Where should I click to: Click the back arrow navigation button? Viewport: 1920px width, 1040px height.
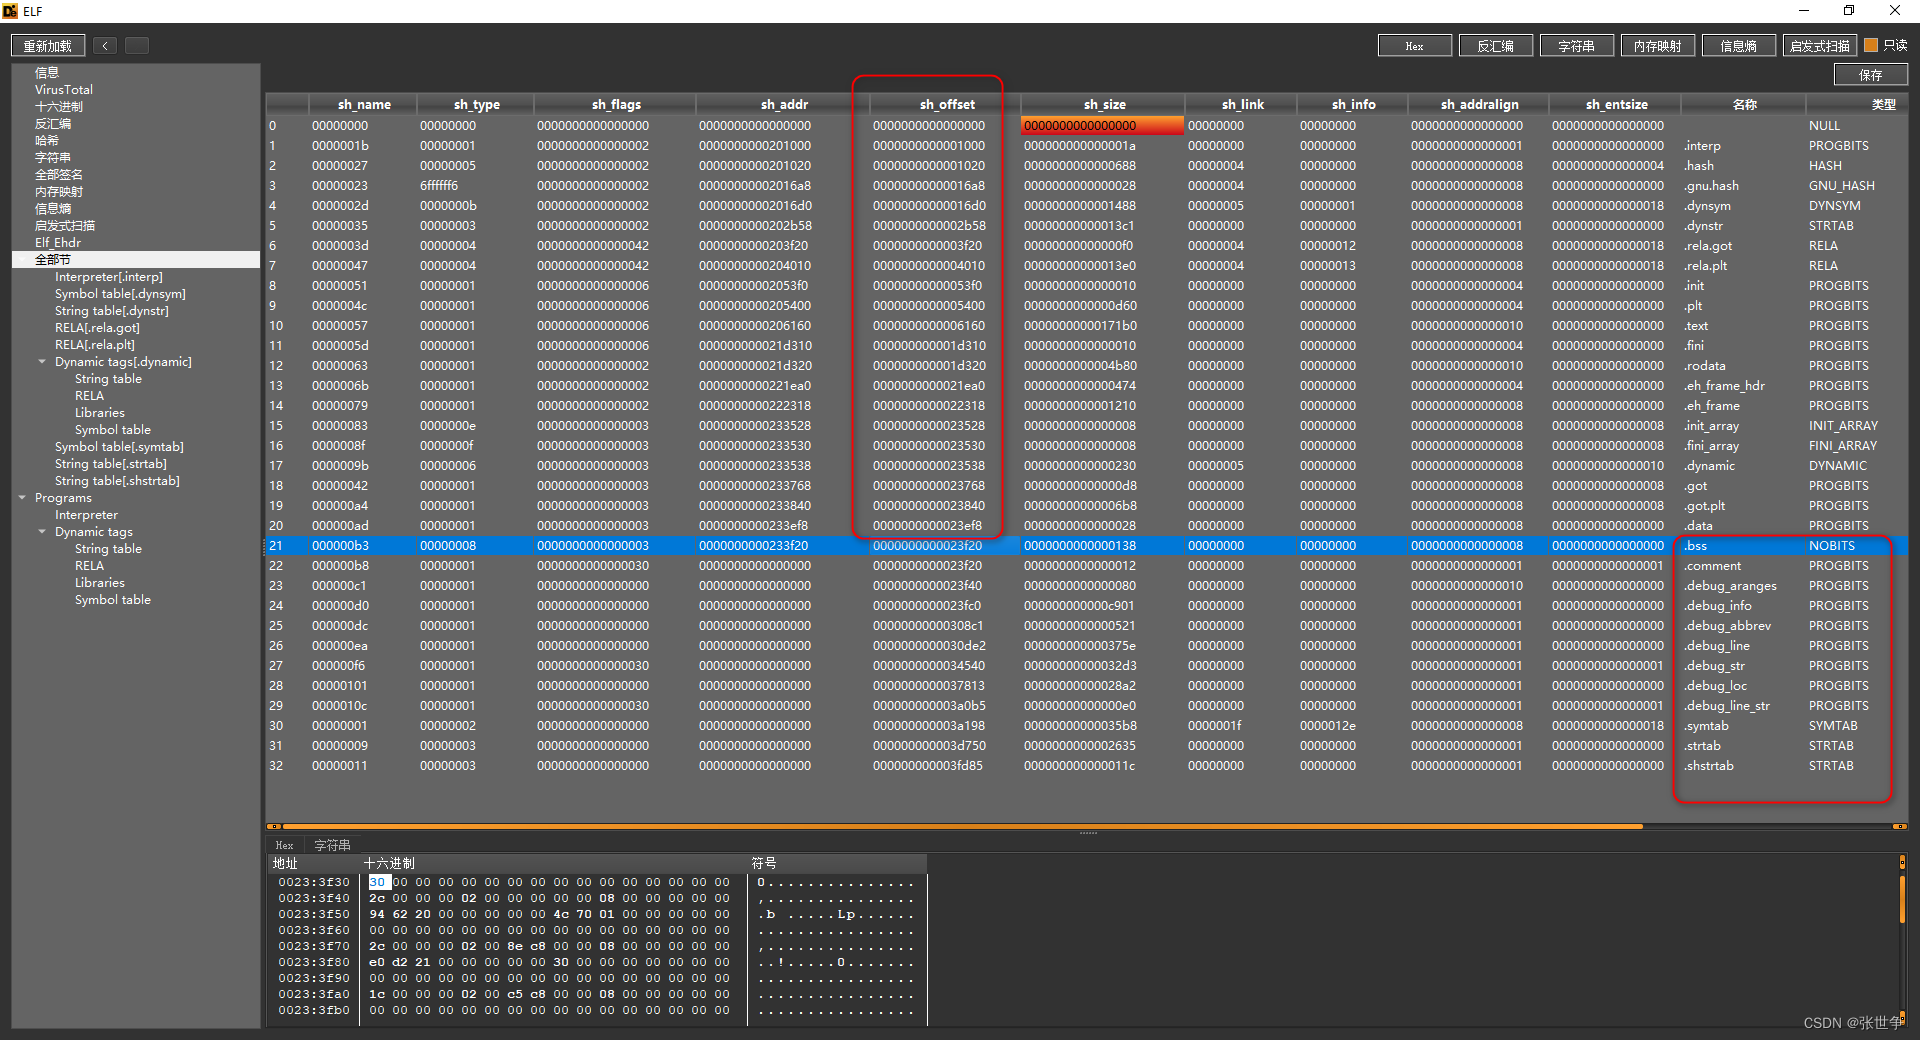[x=105, y=46]
